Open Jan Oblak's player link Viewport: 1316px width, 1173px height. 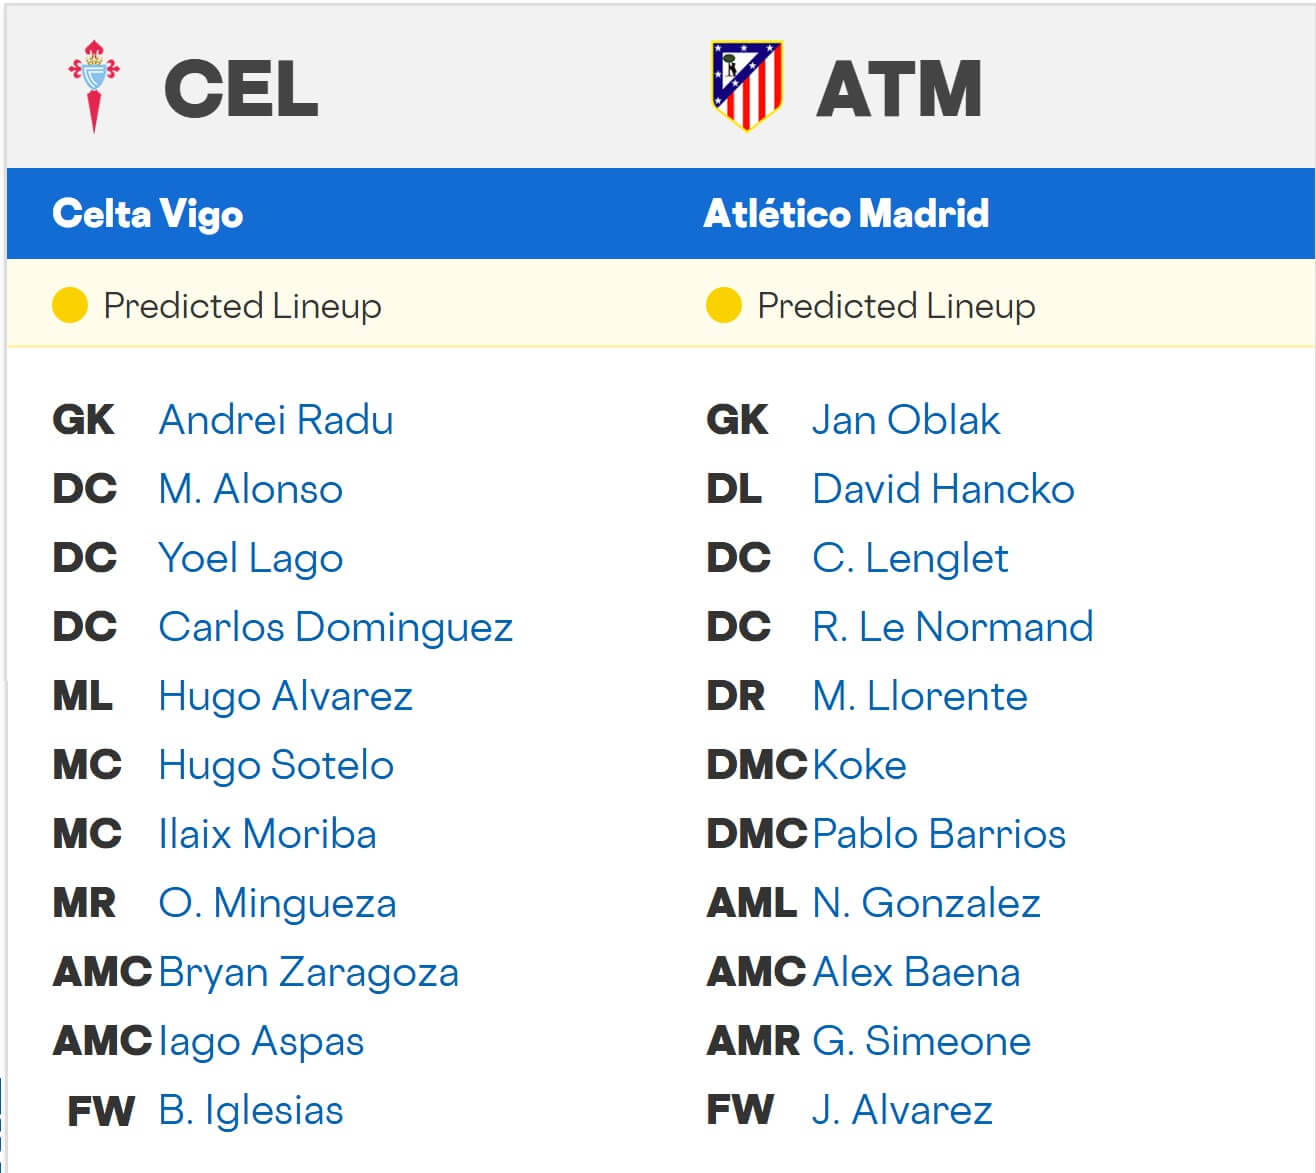pyautogui.click(x=906, y=420)
